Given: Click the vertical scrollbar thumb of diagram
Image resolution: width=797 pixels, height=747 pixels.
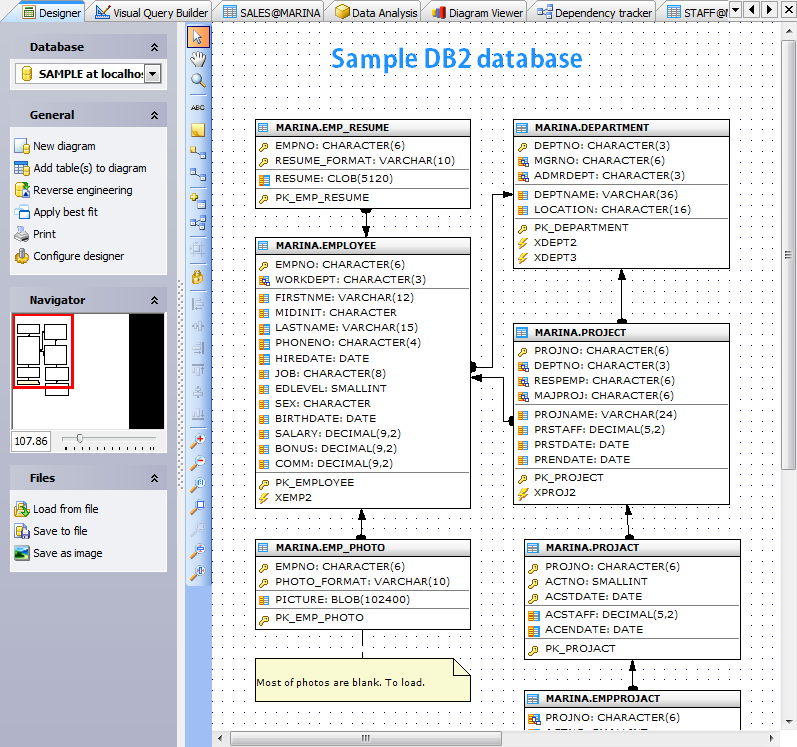Looking at the screenshot, I should 788,254.
